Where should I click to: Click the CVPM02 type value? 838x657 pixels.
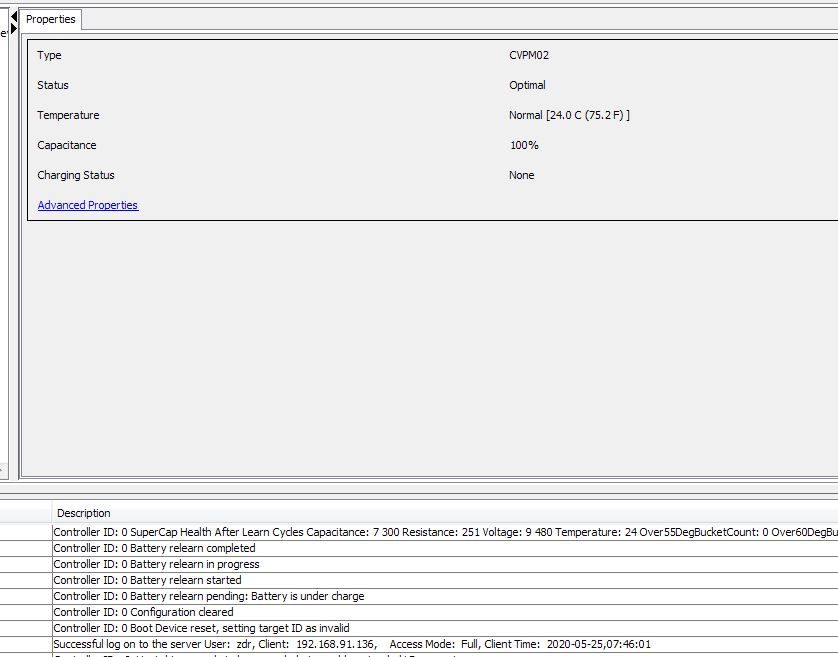[529, 56]
